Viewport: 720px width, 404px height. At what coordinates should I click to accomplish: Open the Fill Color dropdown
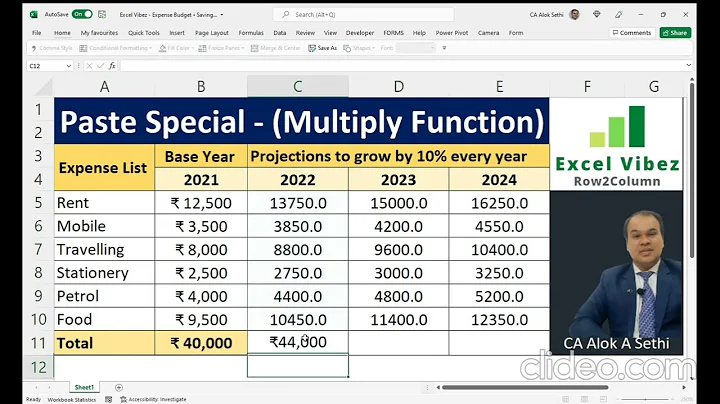[x=176, y=48]
